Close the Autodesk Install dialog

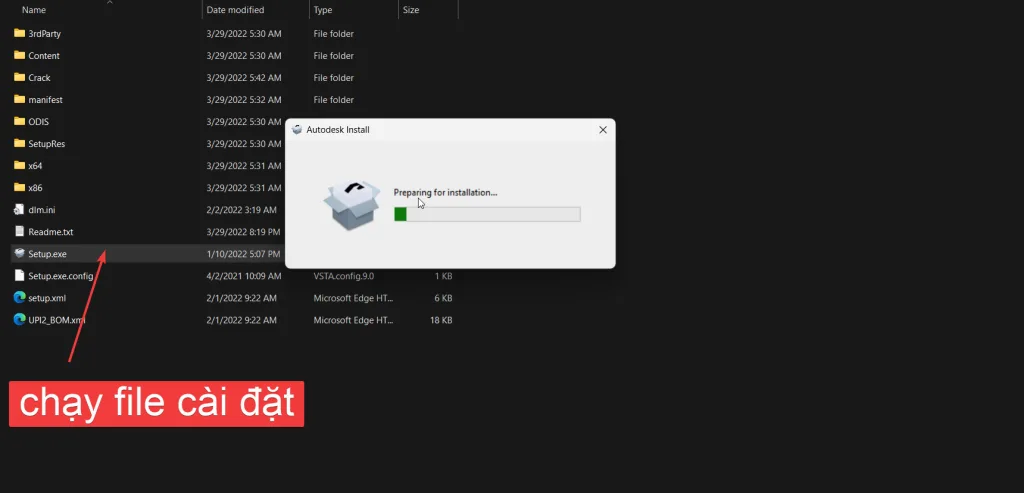point(603,130)
